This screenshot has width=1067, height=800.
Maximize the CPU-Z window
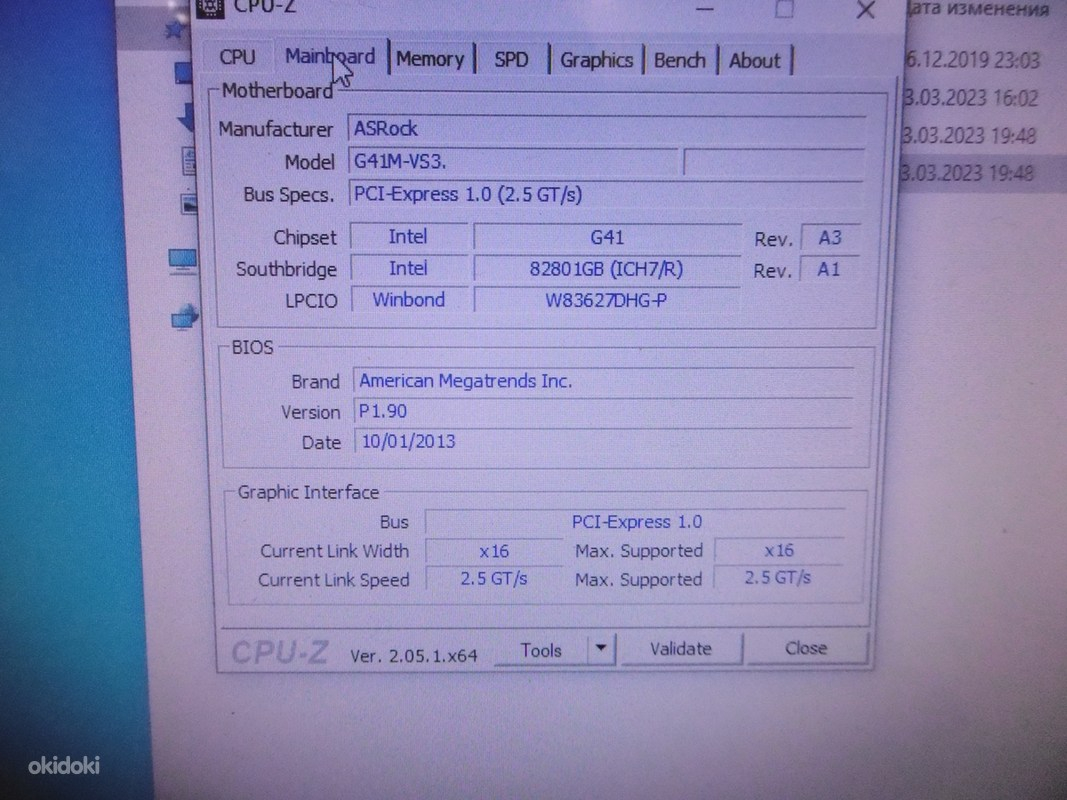784,9
